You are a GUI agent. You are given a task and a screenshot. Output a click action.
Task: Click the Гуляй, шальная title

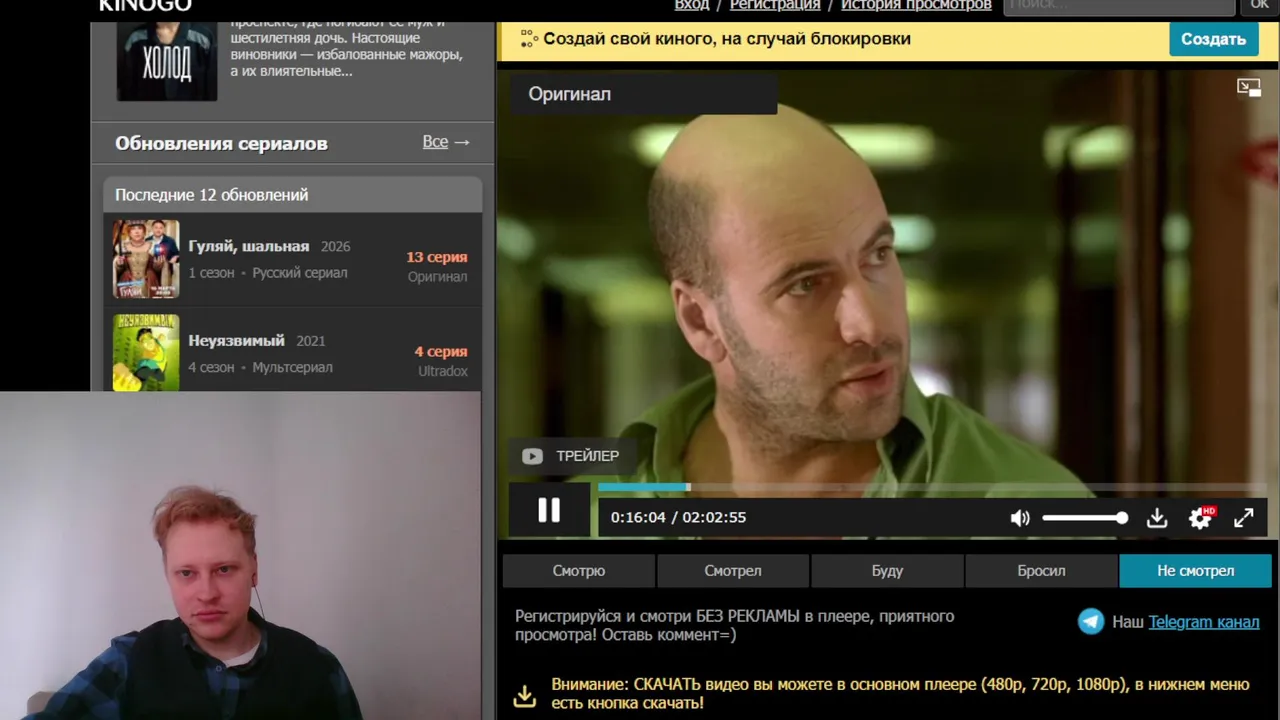click(249, 246)
